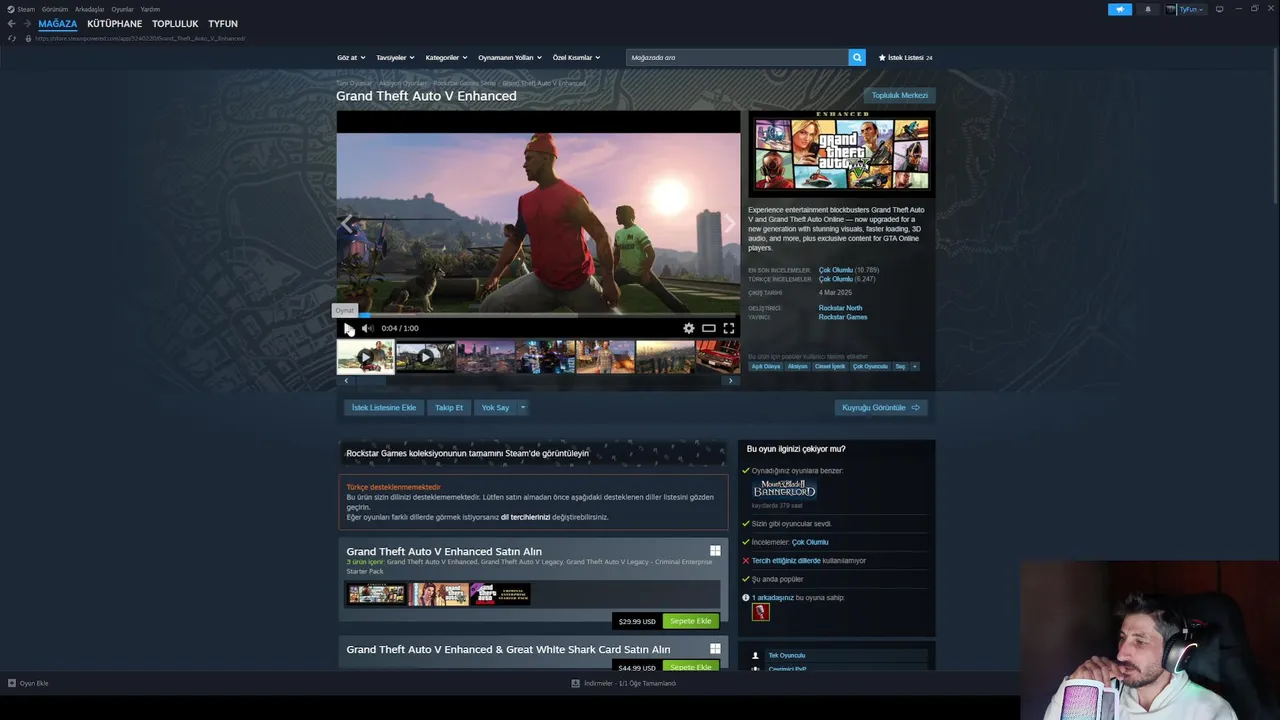Show previous media with the left overlay arrow
Screen dimensions: 1280x720
pos(347,224)
